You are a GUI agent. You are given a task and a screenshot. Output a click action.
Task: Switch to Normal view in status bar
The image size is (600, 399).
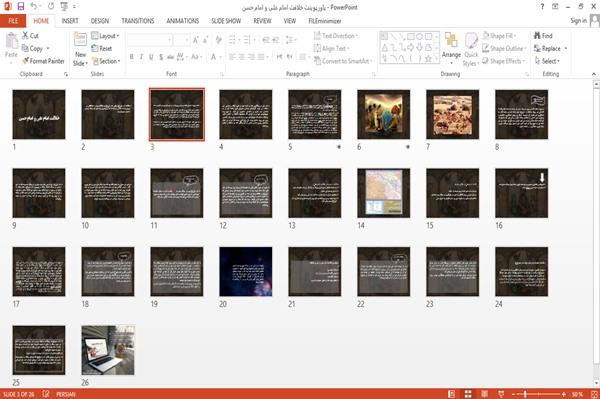click(452, 394)
